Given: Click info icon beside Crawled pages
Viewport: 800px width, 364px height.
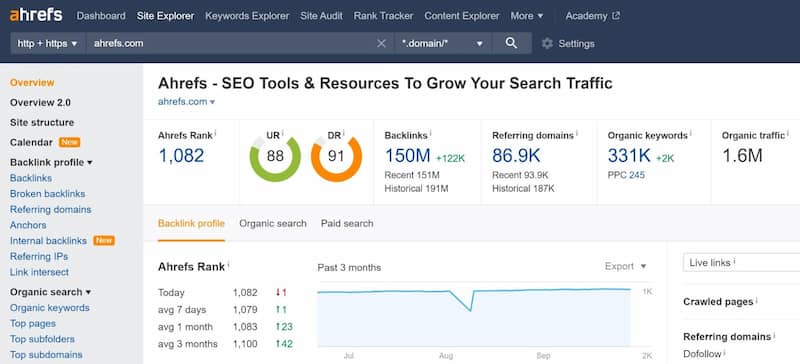Looking at the screenshot, I should 757,300.
